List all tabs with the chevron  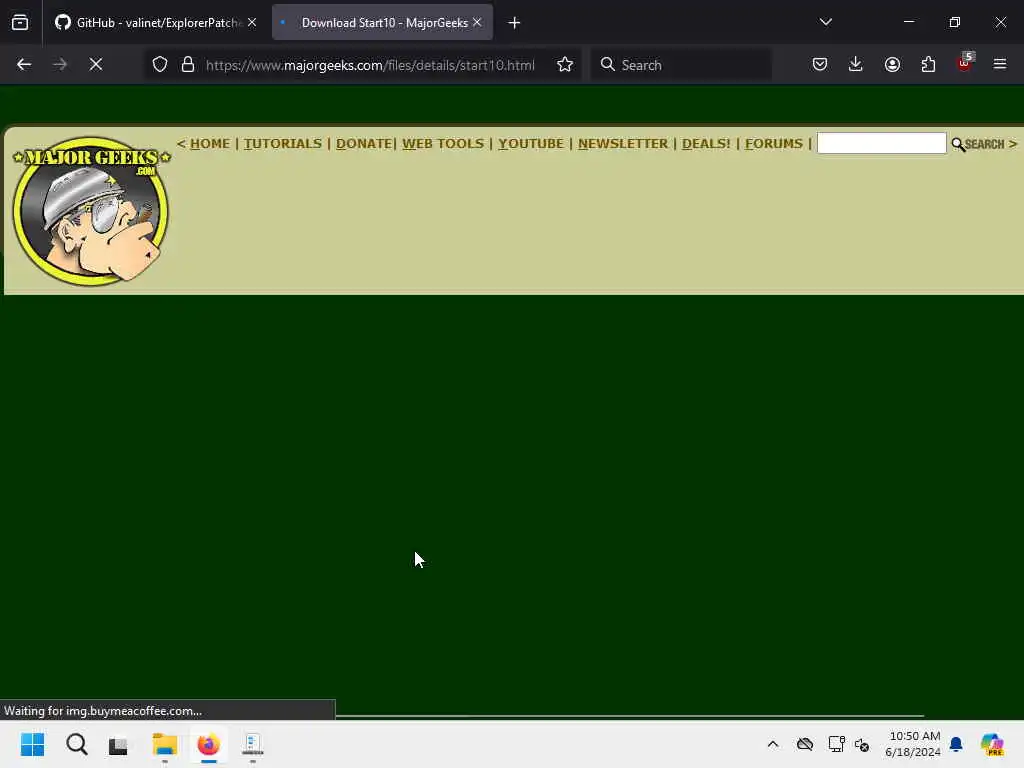click(x=825, y=22)
